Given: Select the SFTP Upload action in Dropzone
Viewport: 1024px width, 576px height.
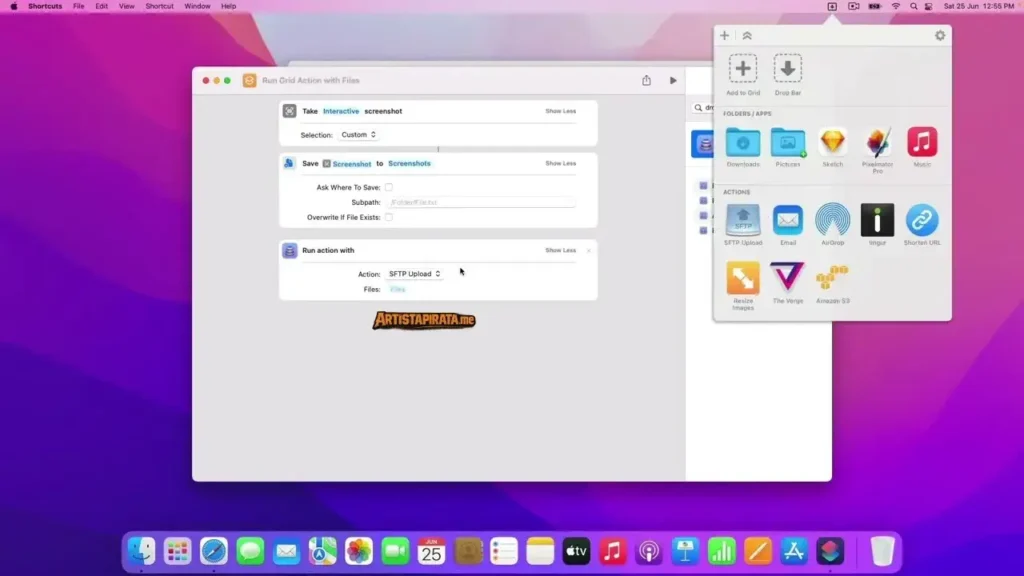Looking at the screenshot, I should [x=742, y=222].
